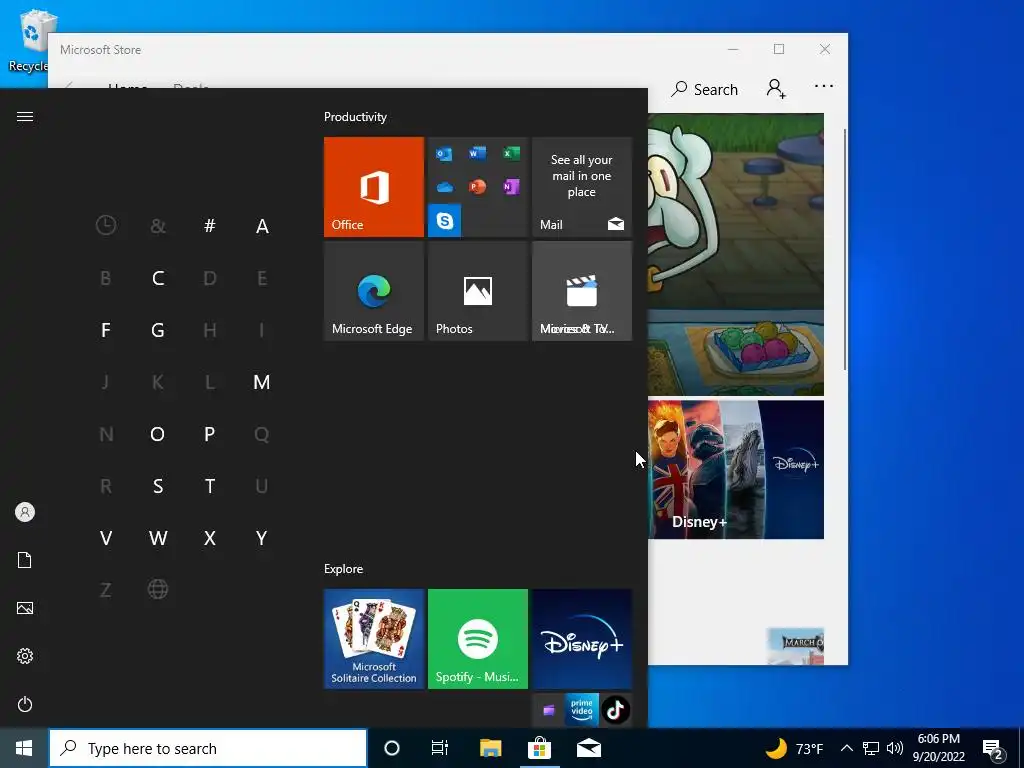Open Excel icon in Office folder tile
The image size is (1024, 768).
click(x=511, y=153)
